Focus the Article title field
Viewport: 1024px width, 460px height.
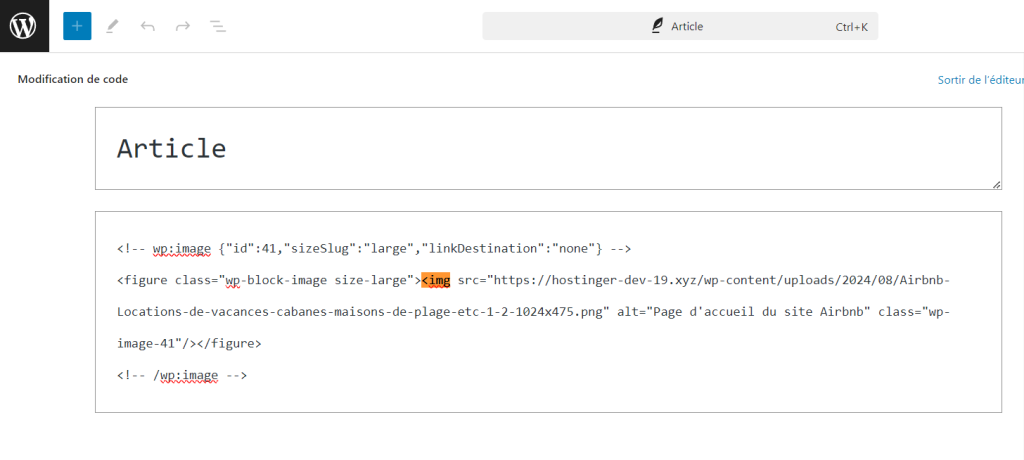548,148
